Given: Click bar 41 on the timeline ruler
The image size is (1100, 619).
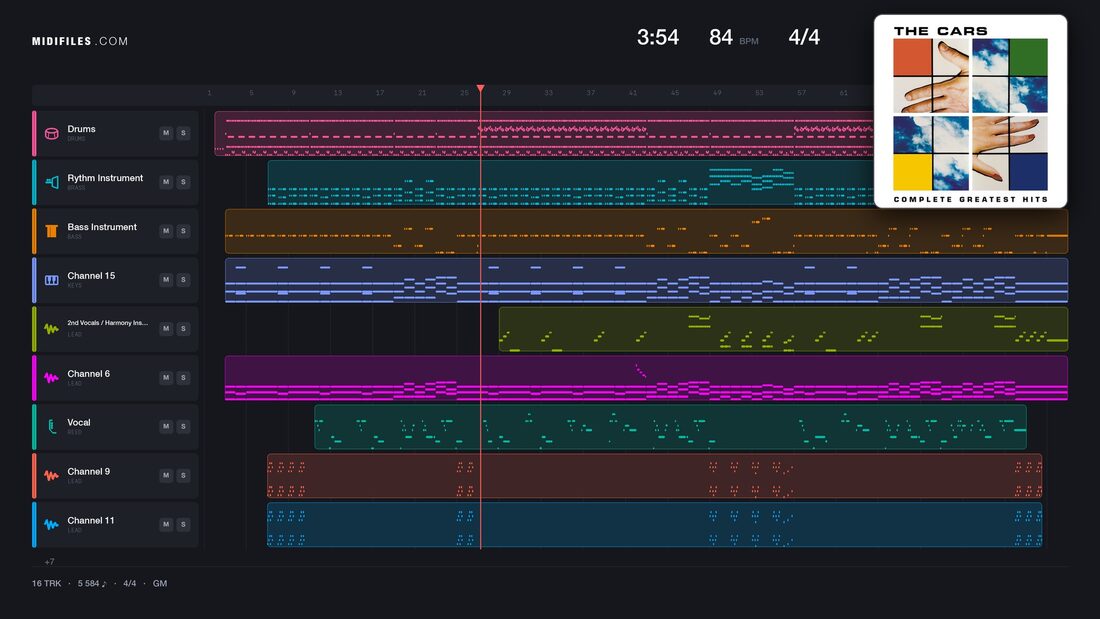Looking at the screenshot, I should coord(633,93).
